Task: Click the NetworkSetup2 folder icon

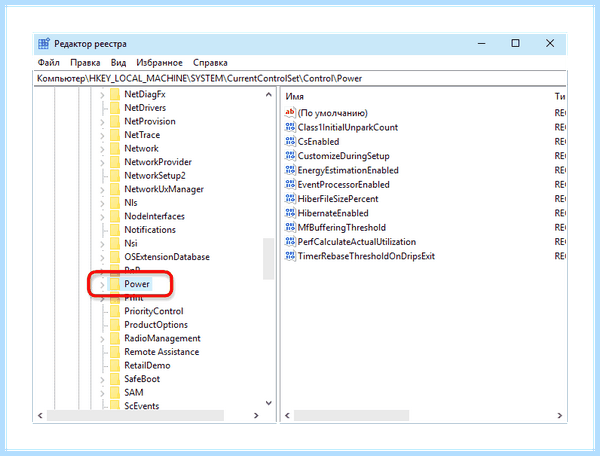Action: pos(115,176)
